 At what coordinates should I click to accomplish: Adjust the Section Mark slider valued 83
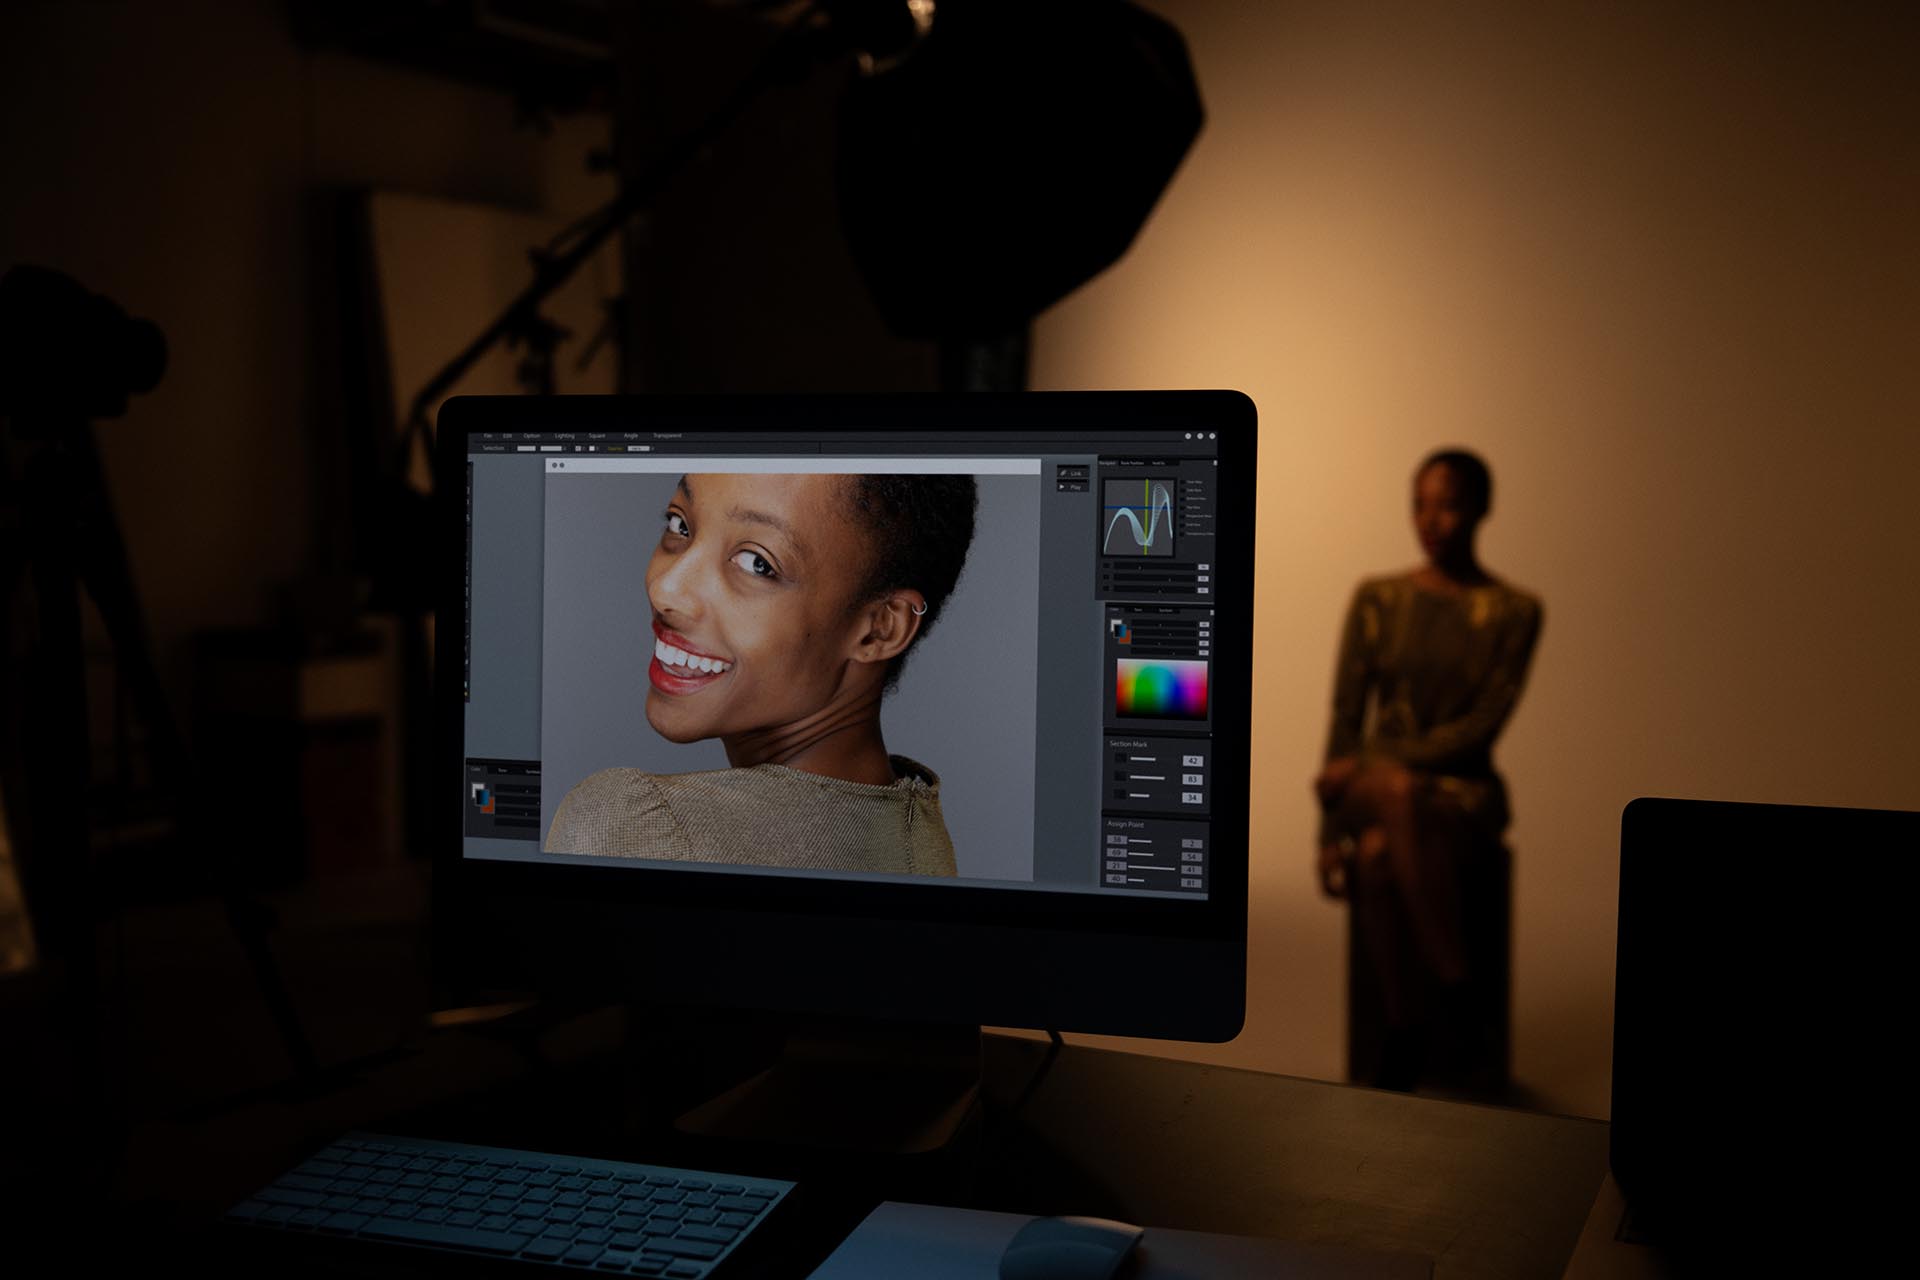coord(1146,778)
